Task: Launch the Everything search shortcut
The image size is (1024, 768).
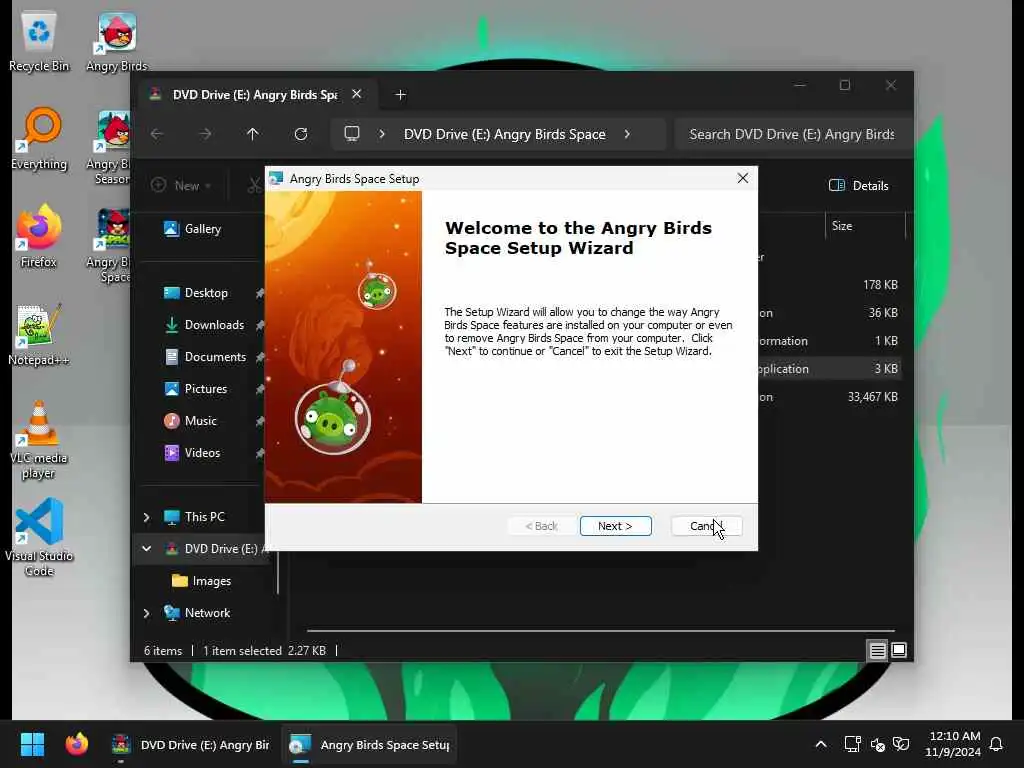Action: coord(39,139)
